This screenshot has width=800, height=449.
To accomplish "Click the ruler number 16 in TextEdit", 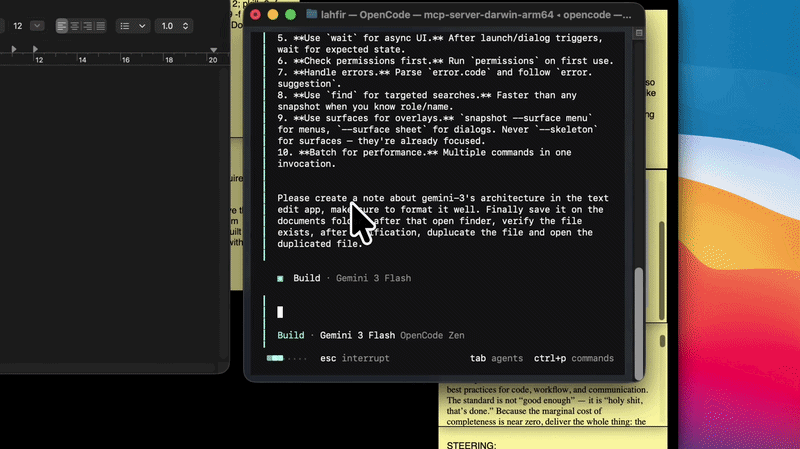I will pyautogui.click(x=126, y=60).
